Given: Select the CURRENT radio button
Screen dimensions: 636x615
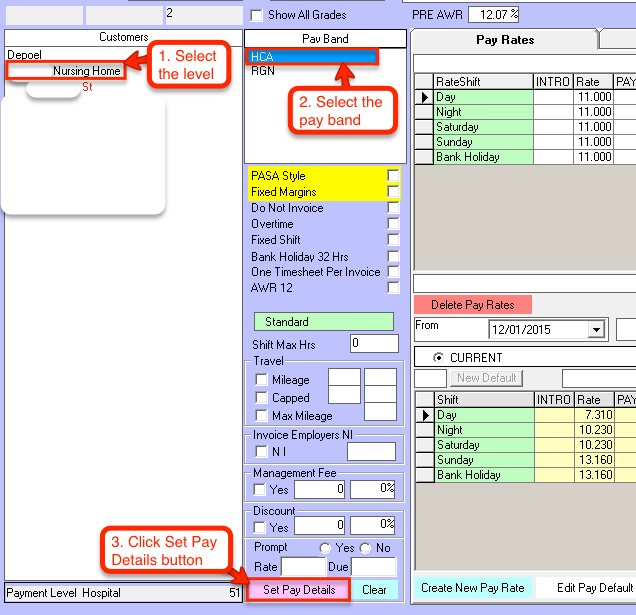Looking at the screenshot, I should [x=438, y=358].
